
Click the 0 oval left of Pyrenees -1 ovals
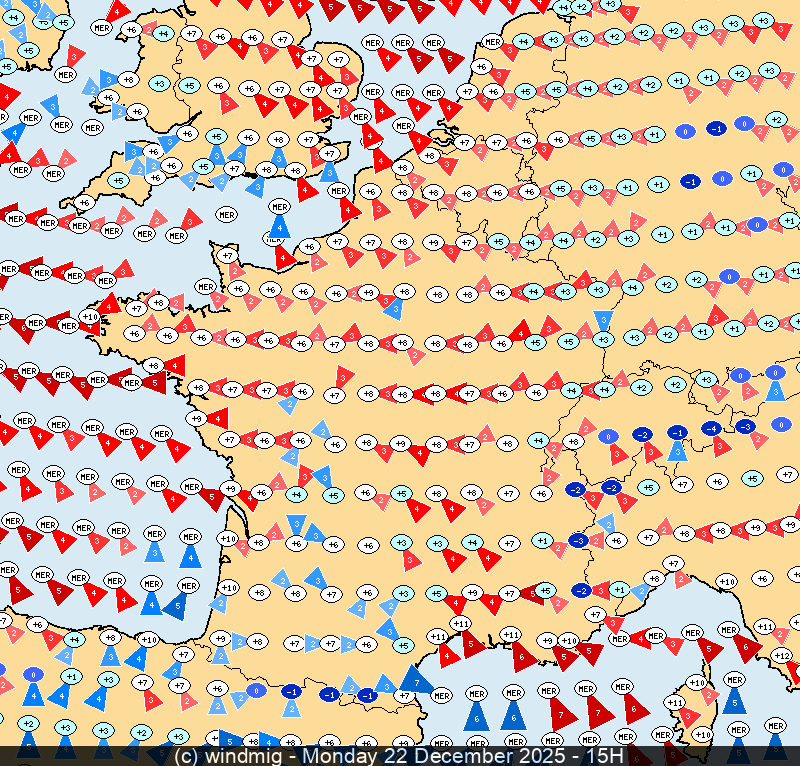[x=256, y=690]
